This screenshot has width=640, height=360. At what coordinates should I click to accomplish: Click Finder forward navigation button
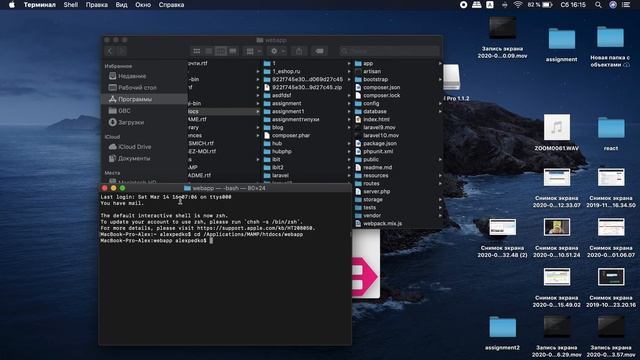click(121, 51)
